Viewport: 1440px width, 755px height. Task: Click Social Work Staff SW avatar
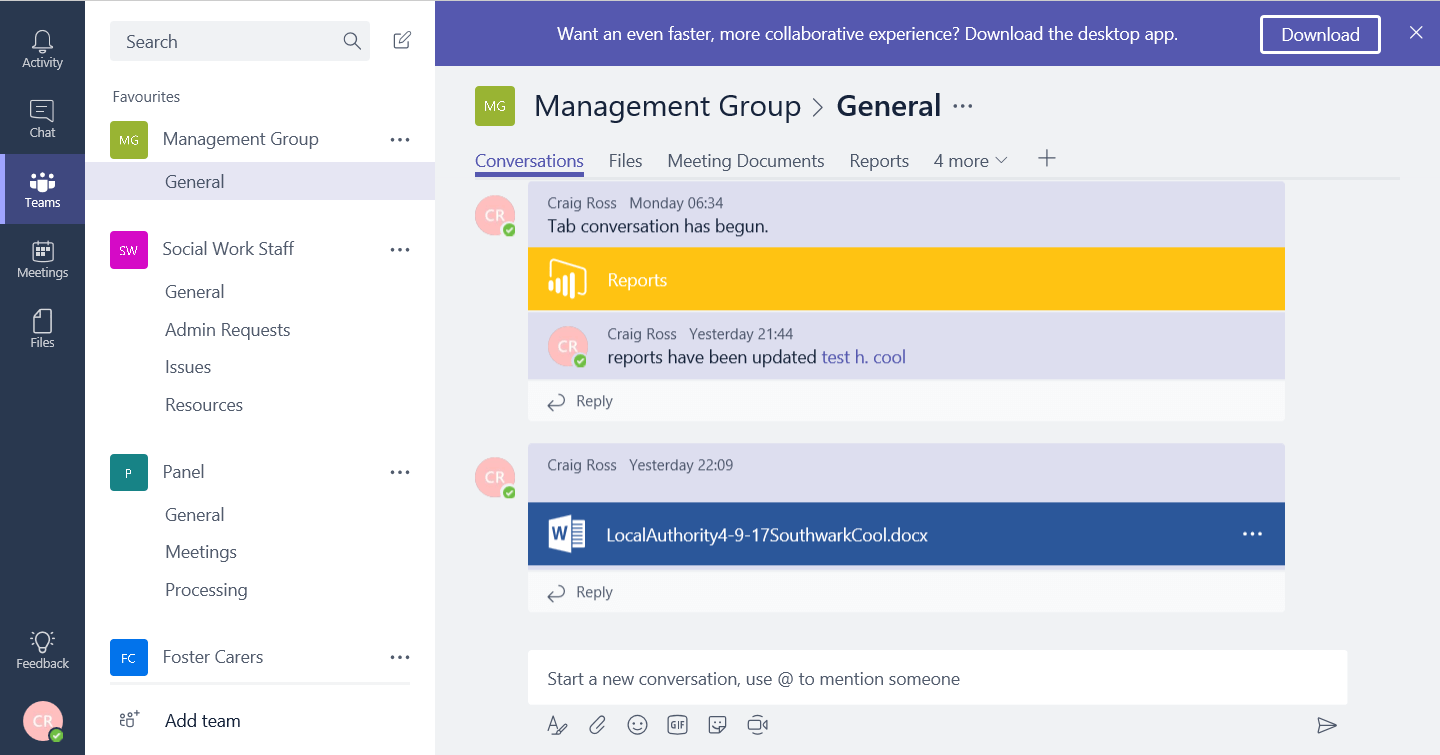[x=129, y=250]
